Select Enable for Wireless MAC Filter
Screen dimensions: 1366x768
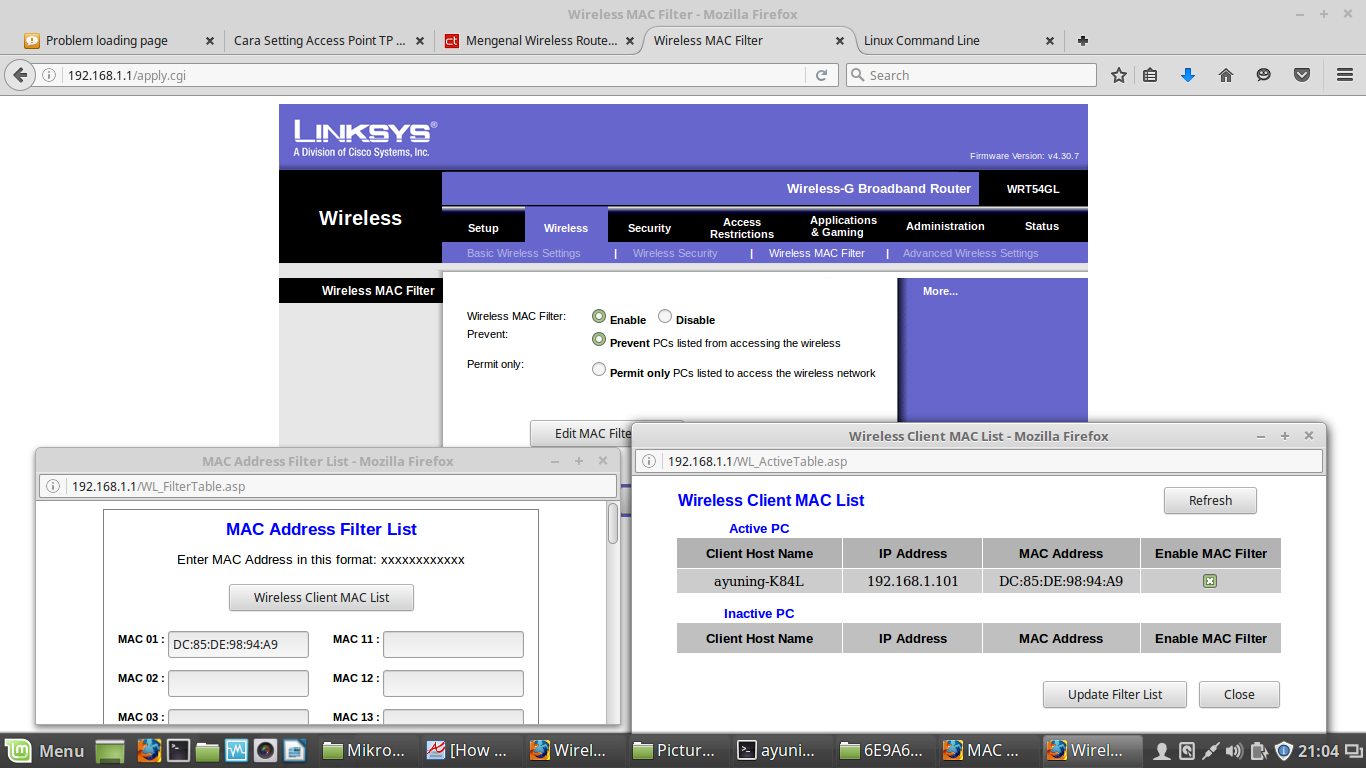pyautogui.click(x=599, y=317)
